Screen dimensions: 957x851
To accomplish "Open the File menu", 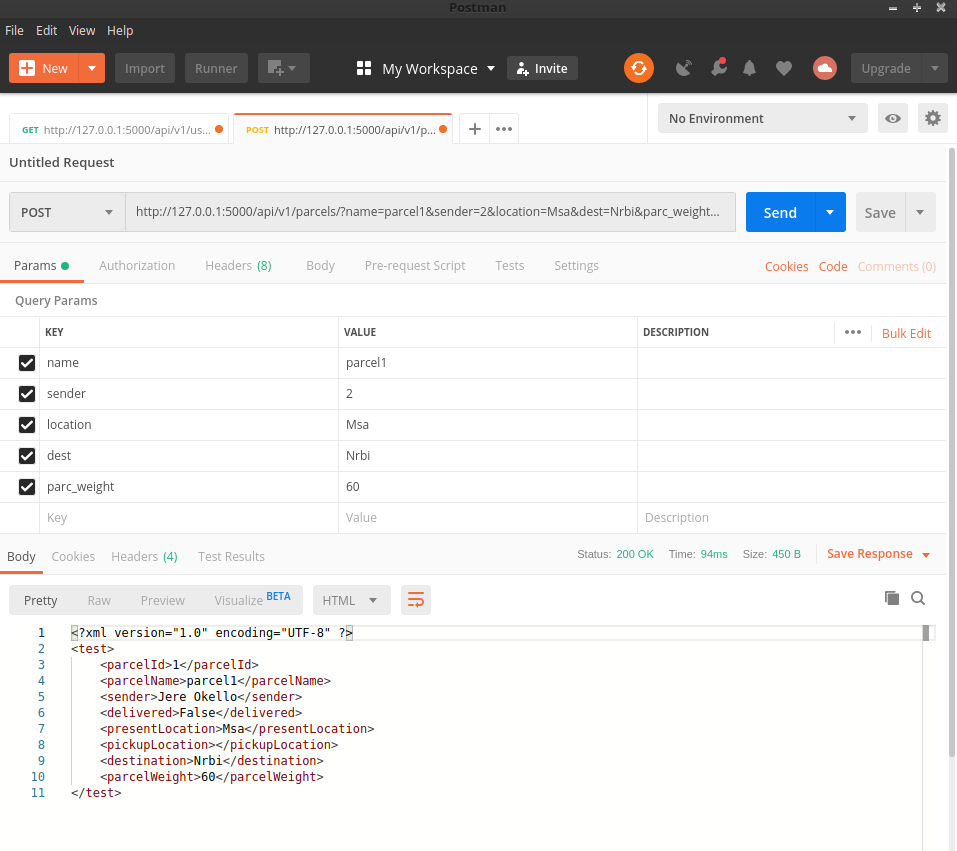I will click(x=14, y=31).
